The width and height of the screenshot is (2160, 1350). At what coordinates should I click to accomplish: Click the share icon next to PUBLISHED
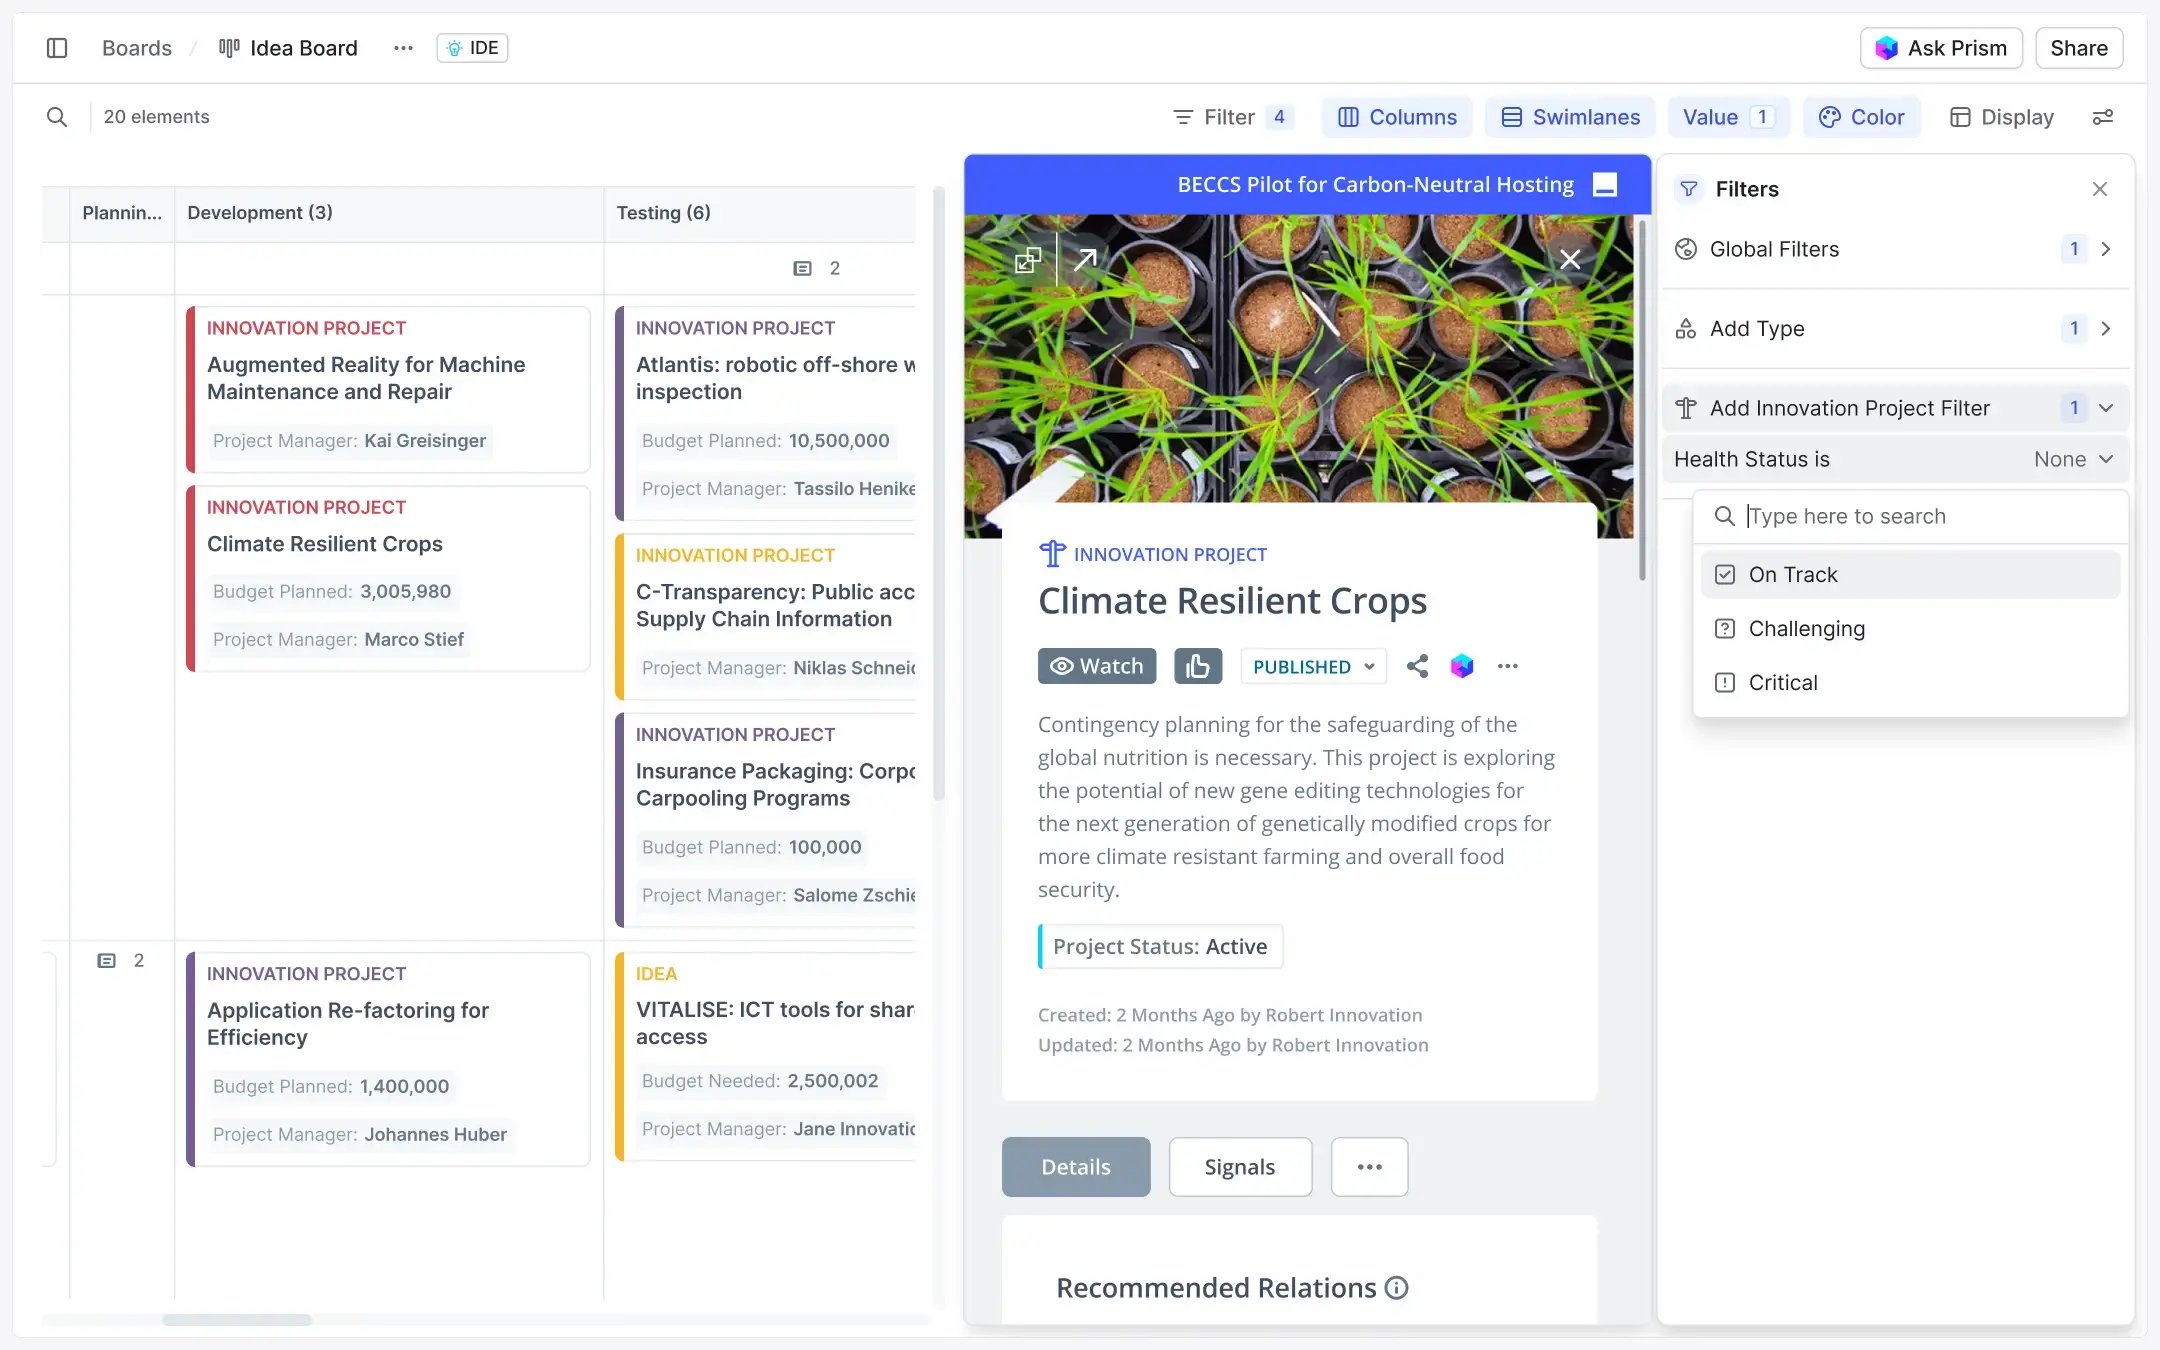tap(1416, 666)
